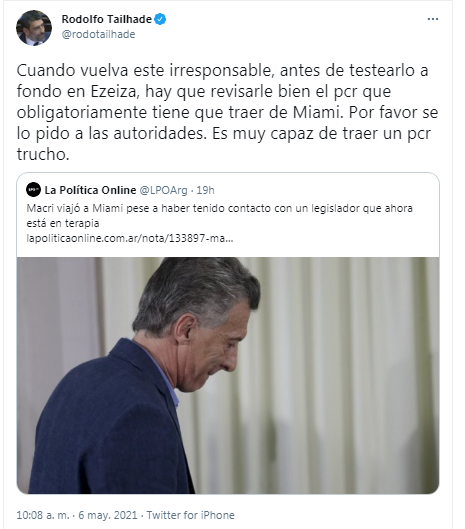Click the 10:08 a. m. tweet timestamp
The height and width of the screenshot is (529, 465).
(x=43, y=515)
